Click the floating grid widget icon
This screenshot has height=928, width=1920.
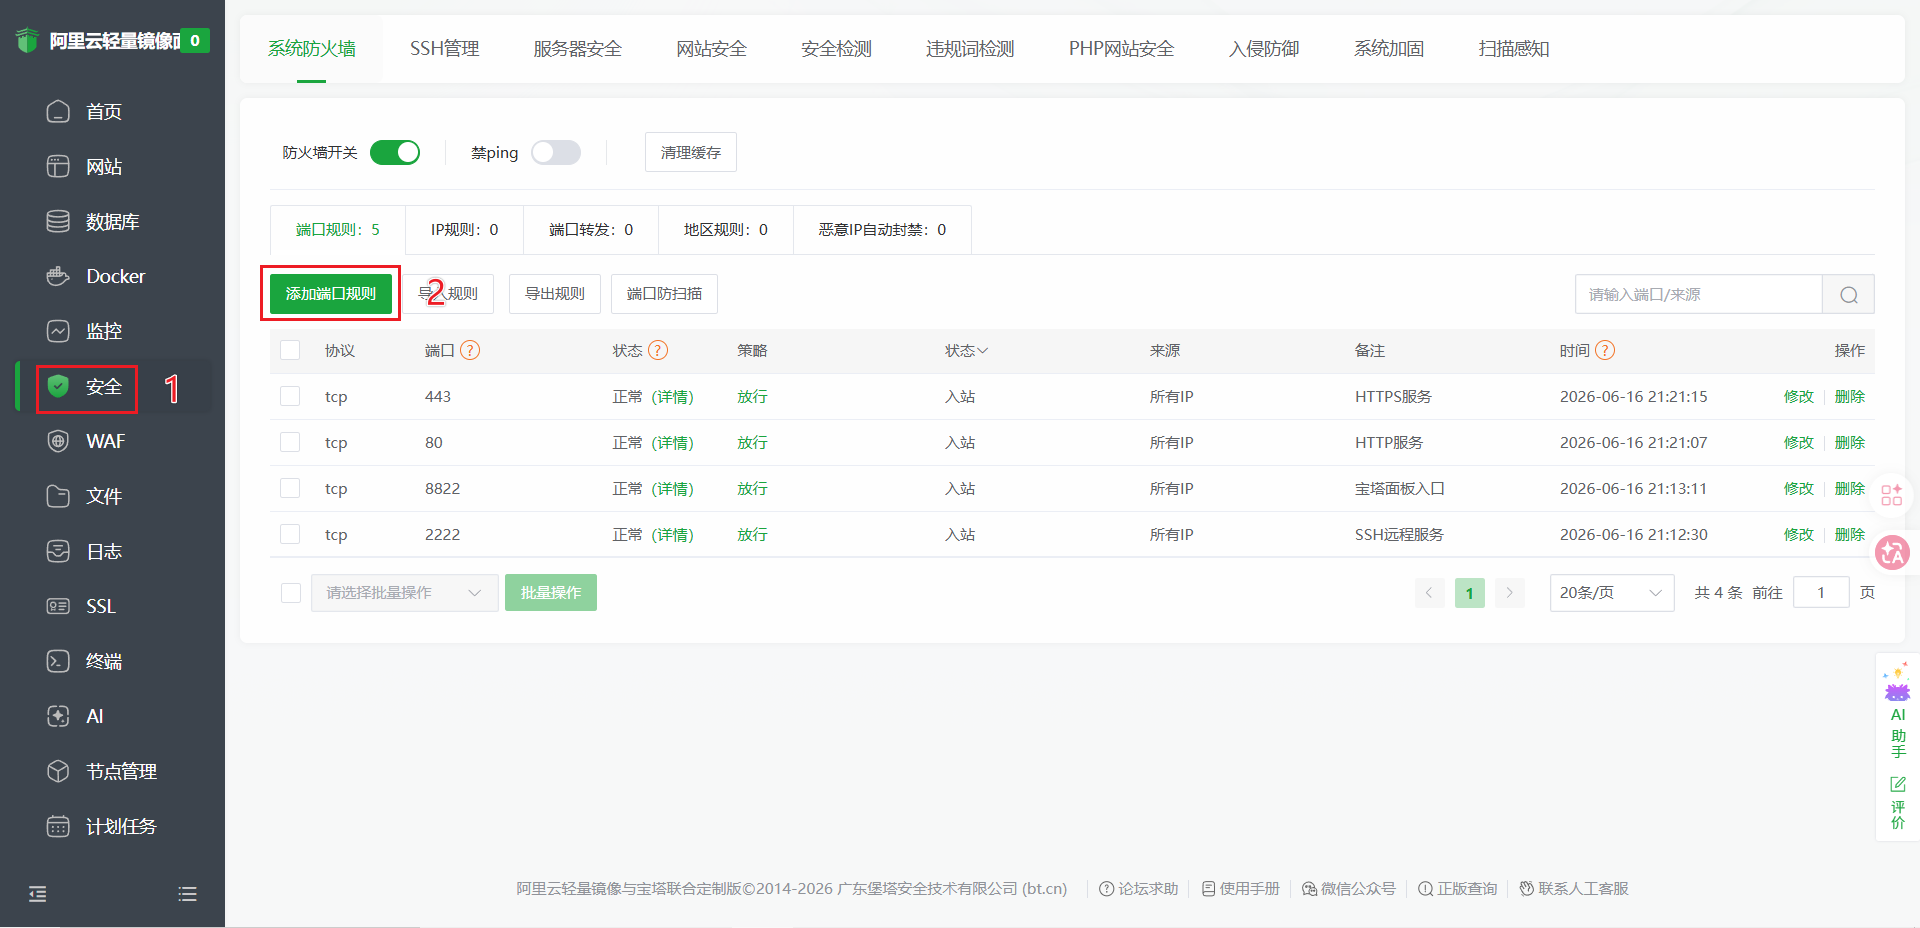(1892, 495)
